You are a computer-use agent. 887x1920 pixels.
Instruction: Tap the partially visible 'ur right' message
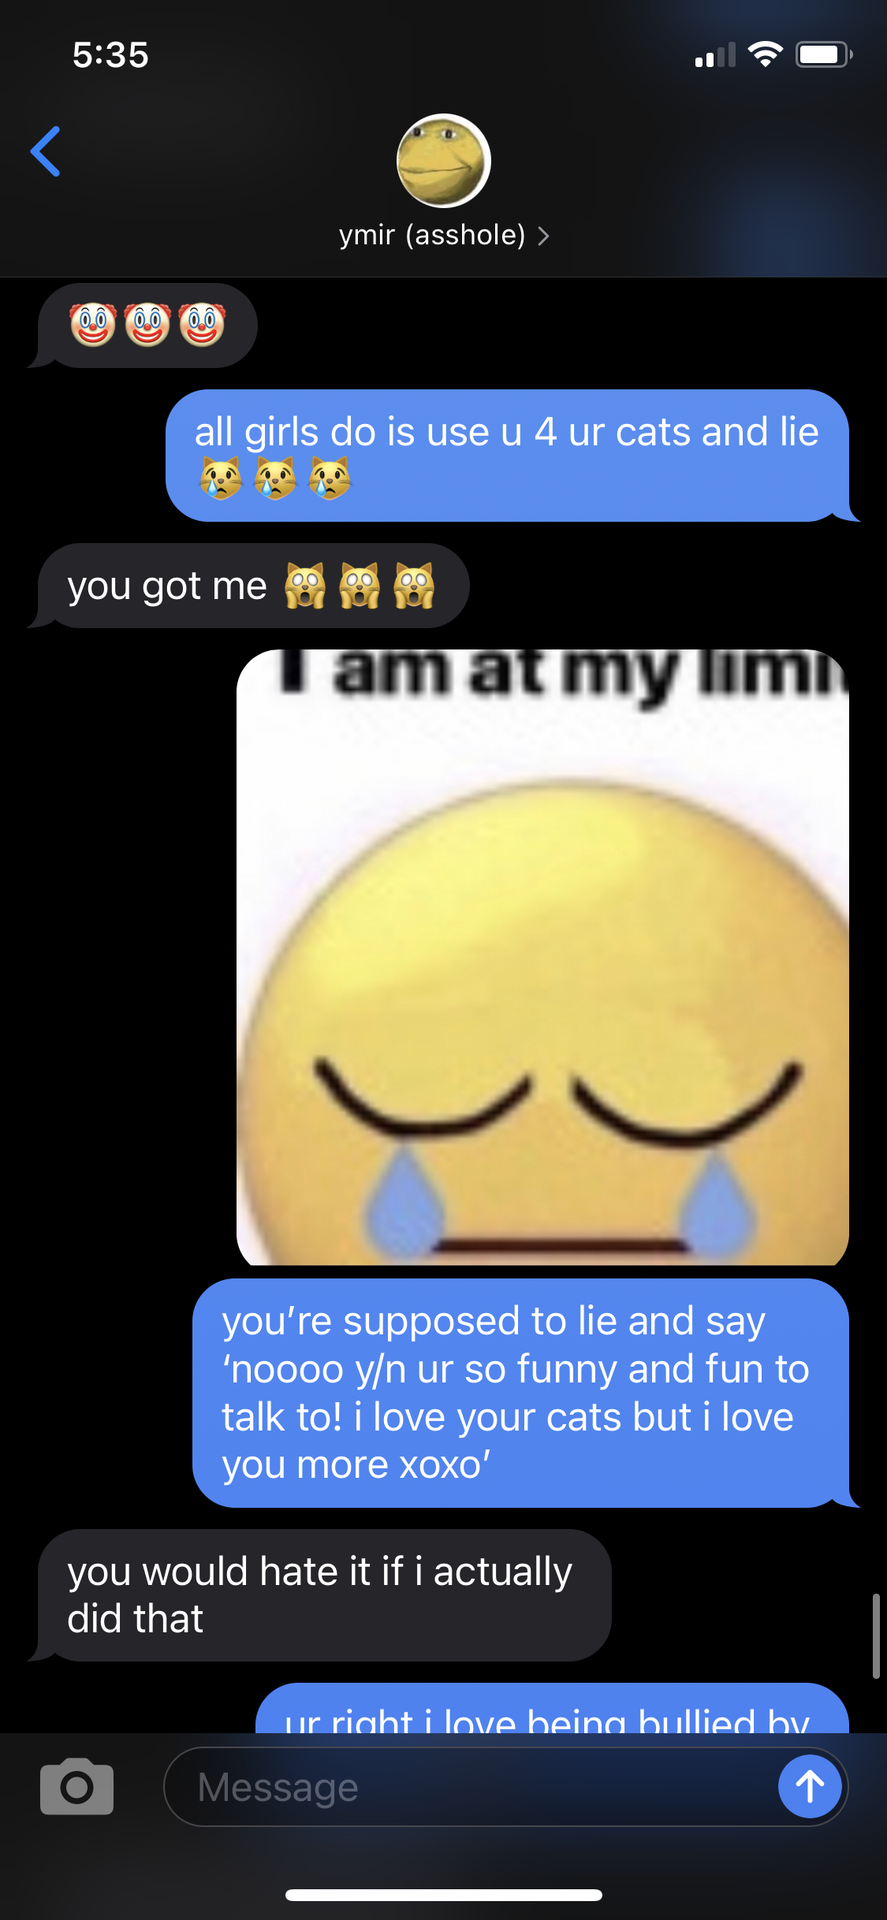tap(552, 1708)
